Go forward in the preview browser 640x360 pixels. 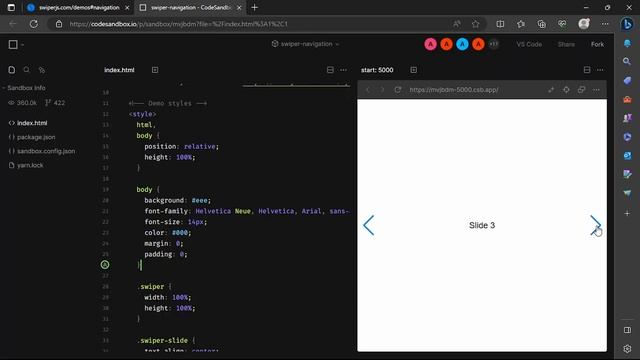click(x=382, y=89)
